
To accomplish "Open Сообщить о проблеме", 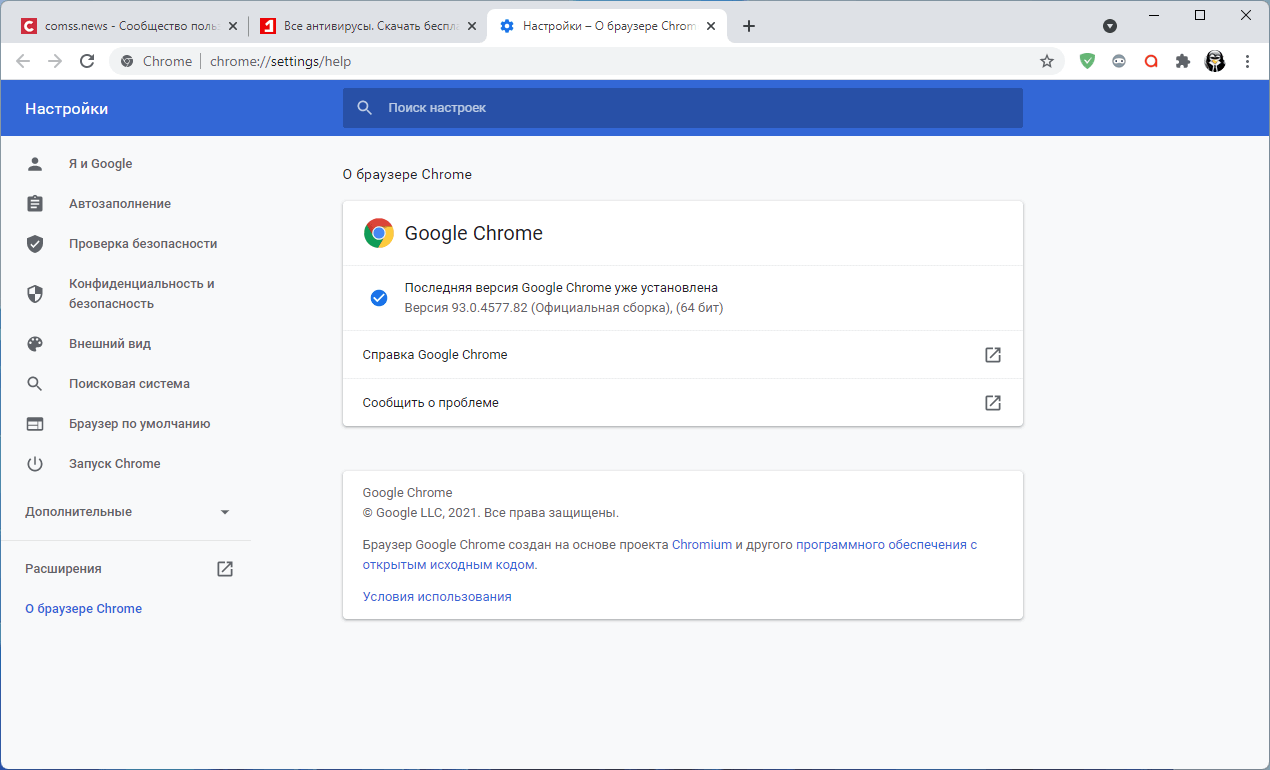I will (x=683, y=403).
